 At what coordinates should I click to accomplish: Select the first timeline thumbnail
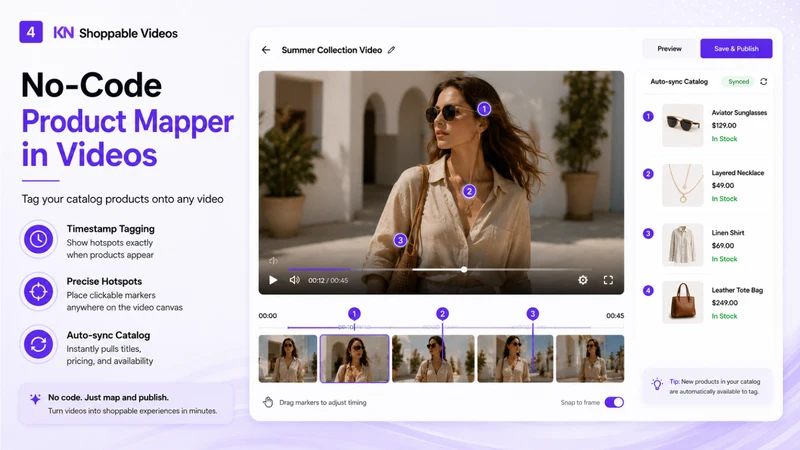[x=288, y=359]
